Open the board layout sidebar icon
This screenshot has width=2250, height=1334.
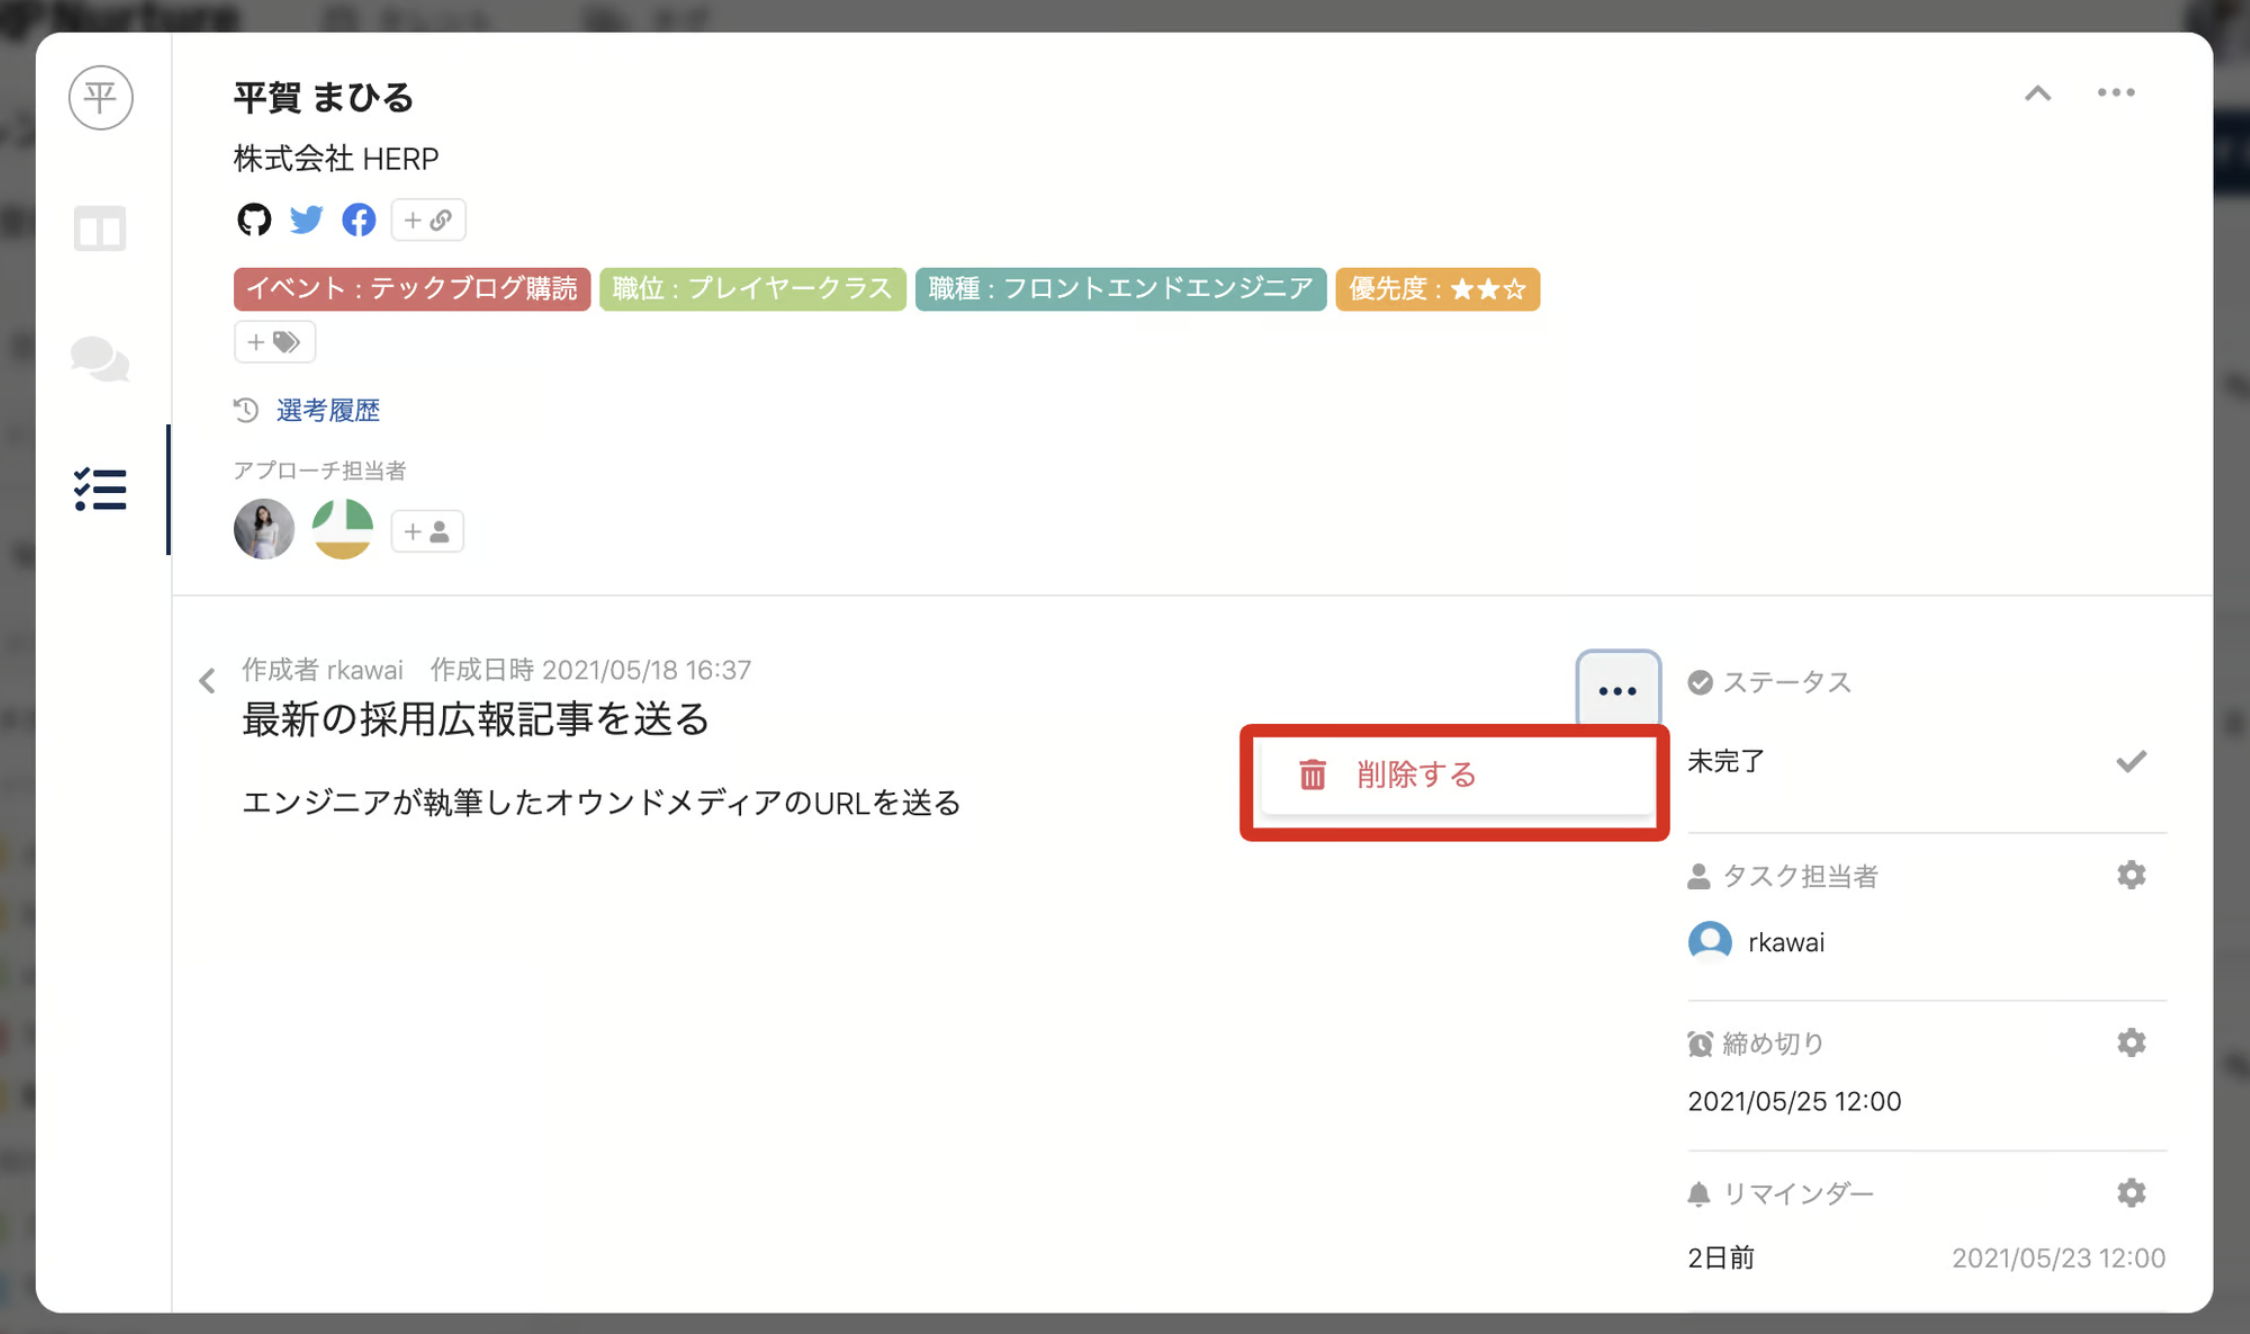pyautogui.click(x=100, y=229)
